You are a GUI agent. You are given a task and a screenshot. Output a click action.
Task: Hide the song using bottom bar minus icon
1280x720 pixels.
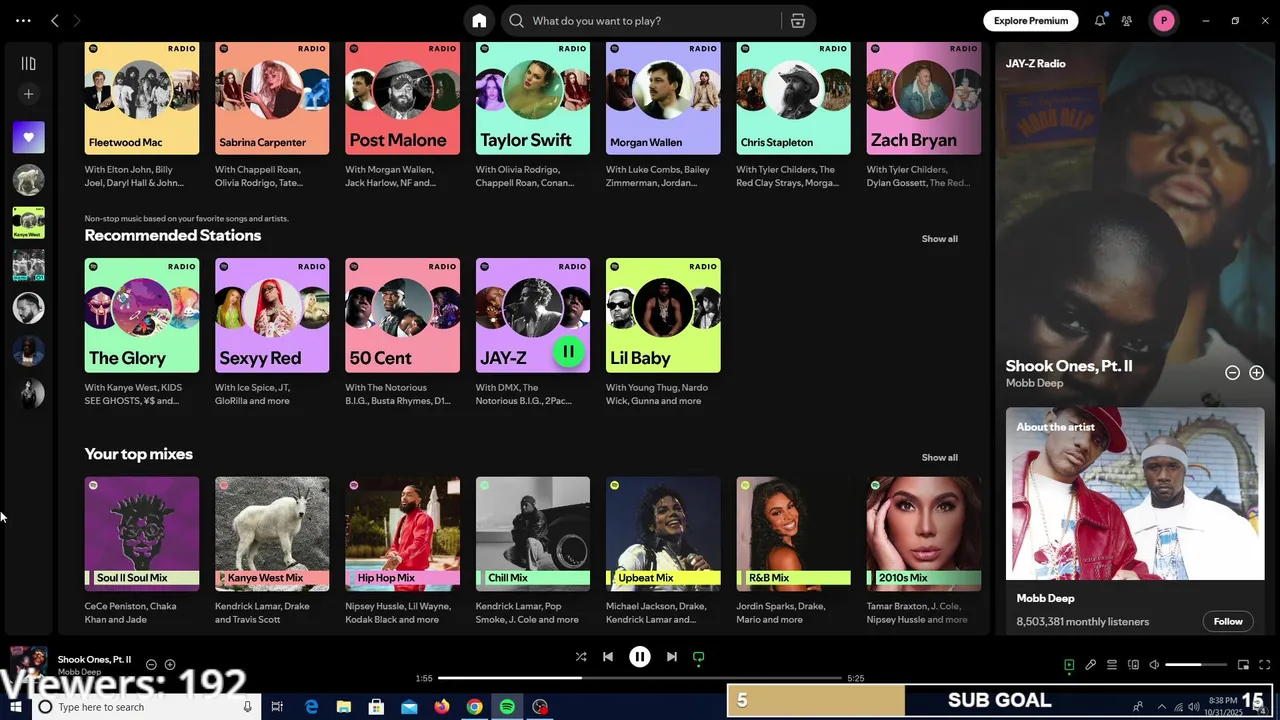pos(152,665)
